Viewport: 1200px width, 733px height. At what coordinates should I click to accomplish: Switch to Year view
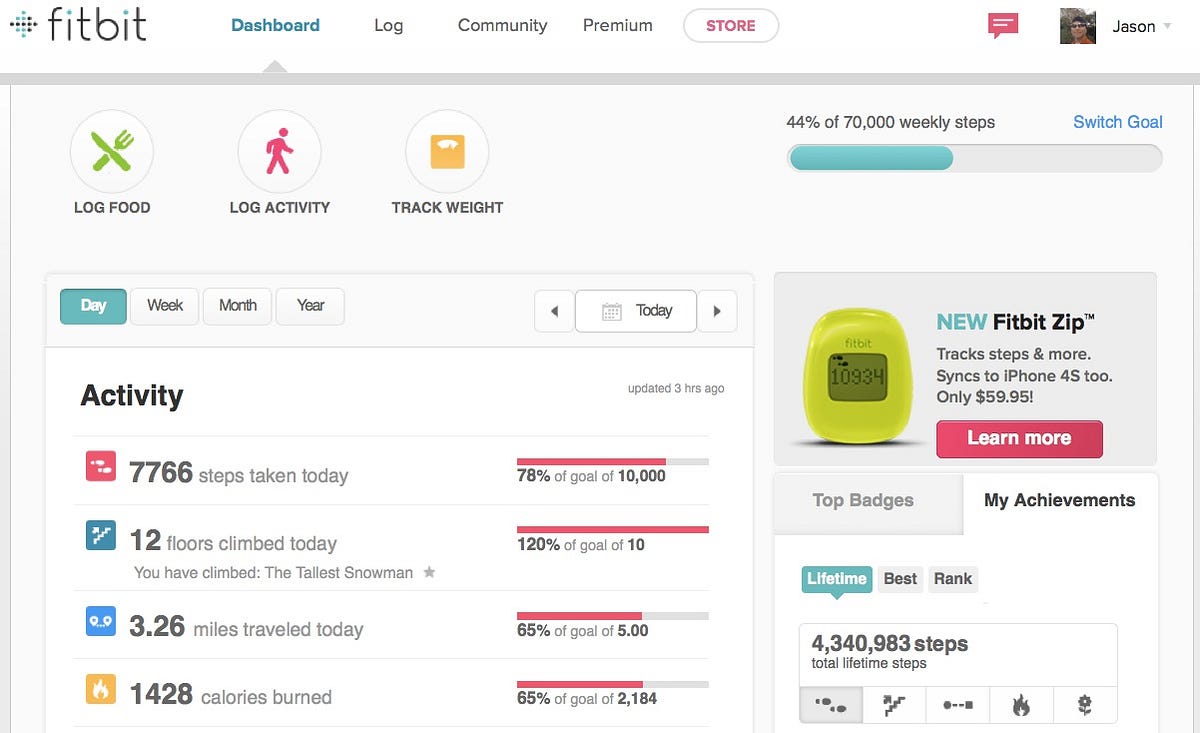click(x=310, y=306)
